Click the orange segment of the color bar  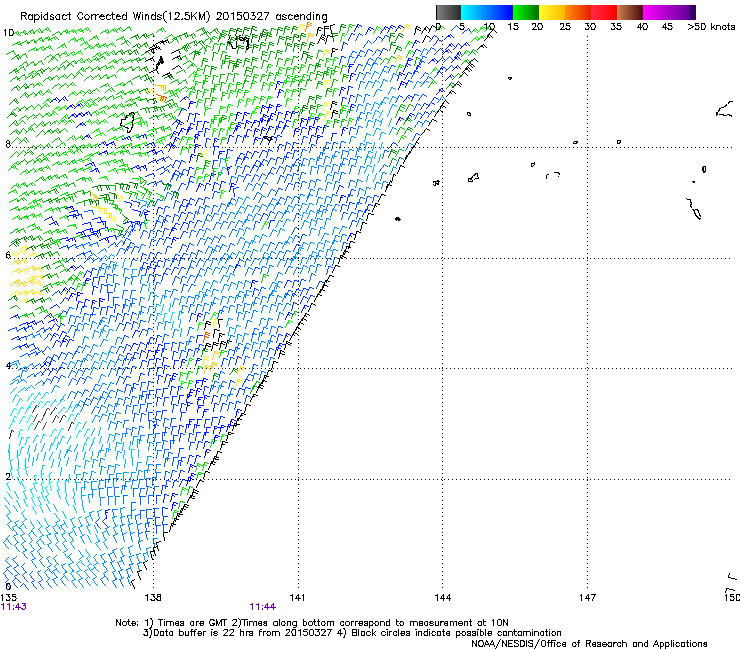(578, 12)
